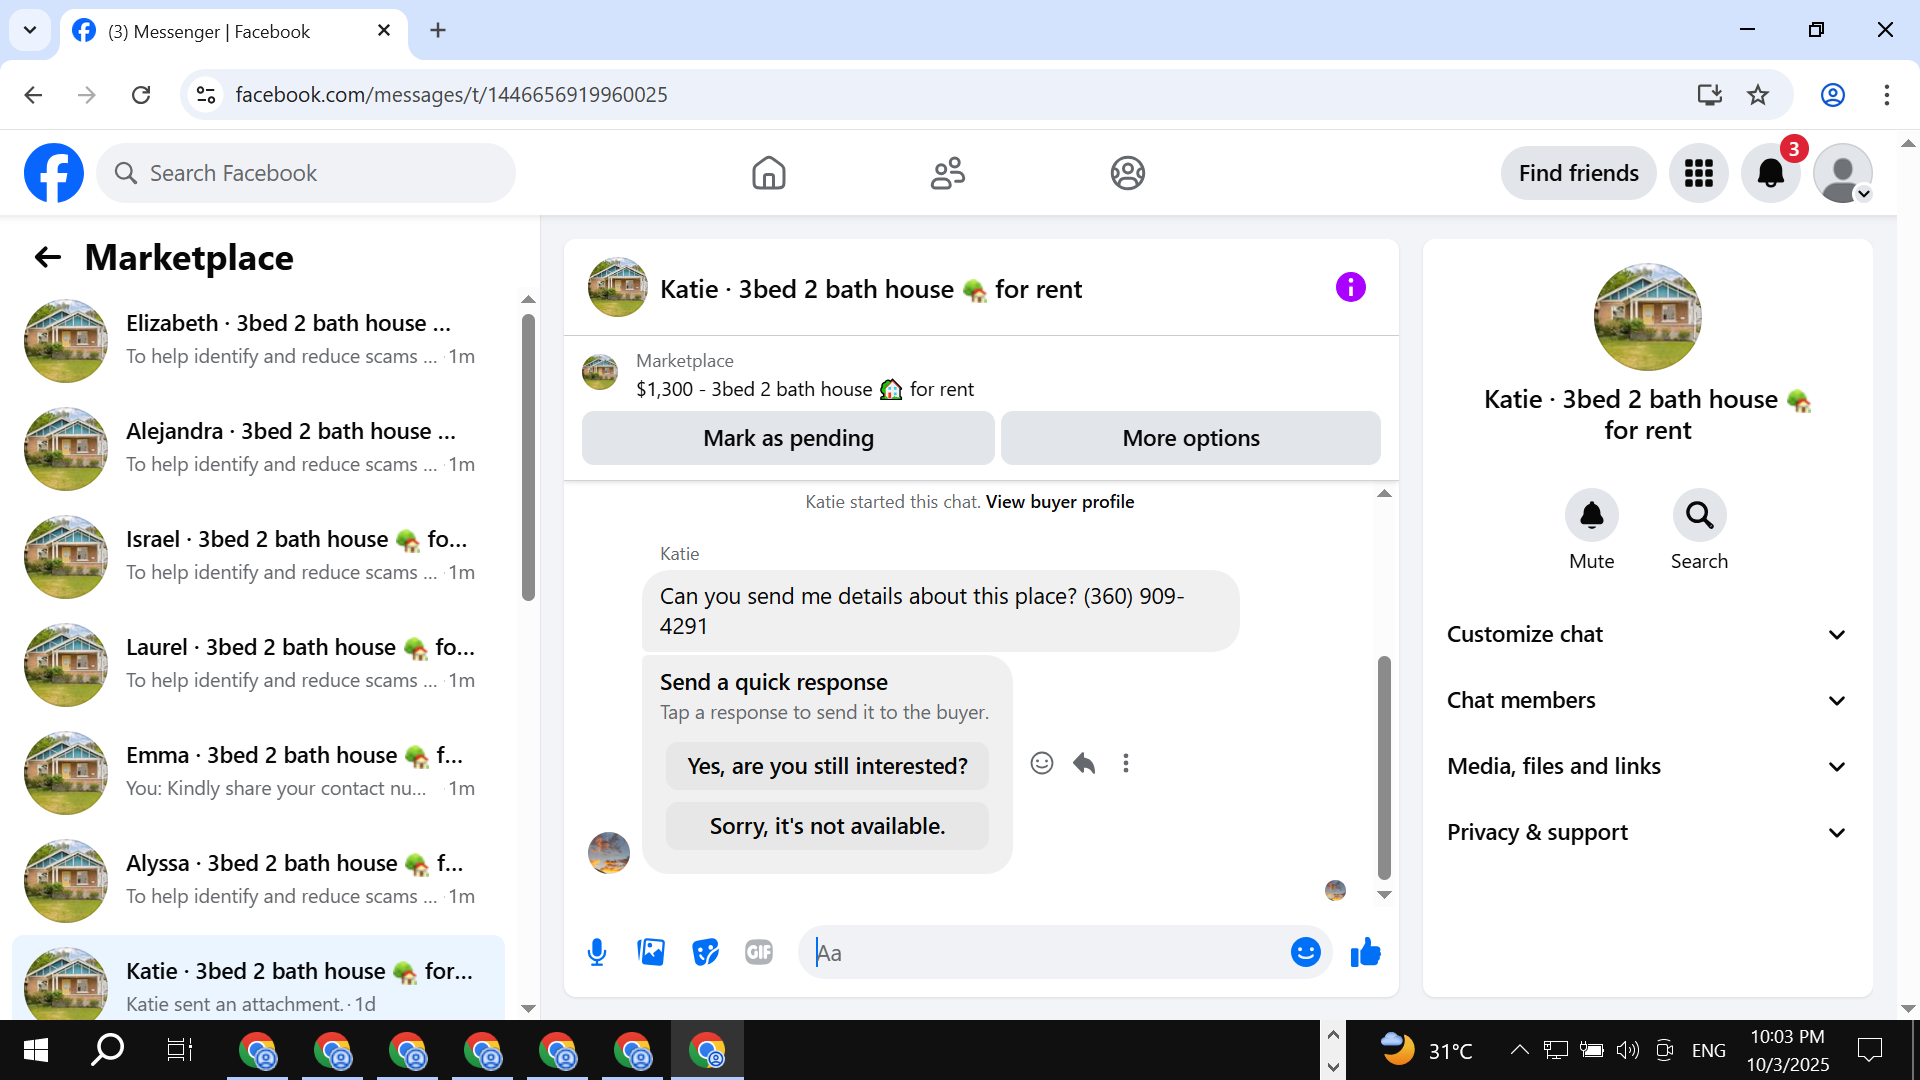Open the Friends icon in top navigation
This screenshot has width=1920, height=1080.
point(948,173)
